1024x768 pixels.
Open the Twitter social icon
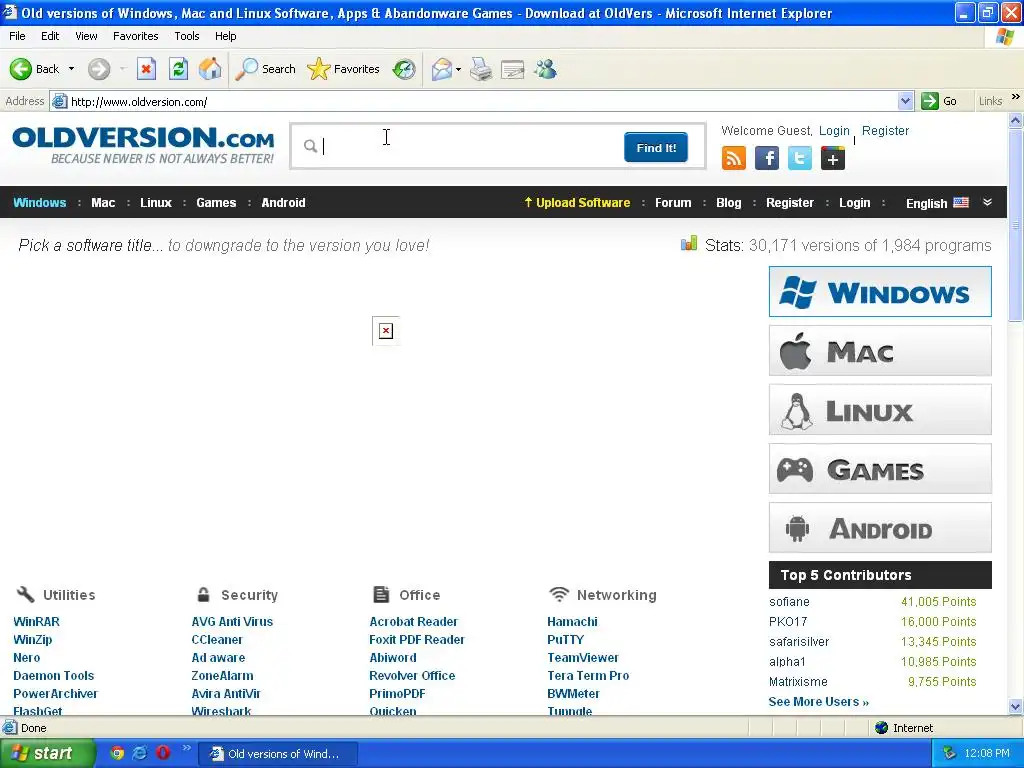[799, 159]
